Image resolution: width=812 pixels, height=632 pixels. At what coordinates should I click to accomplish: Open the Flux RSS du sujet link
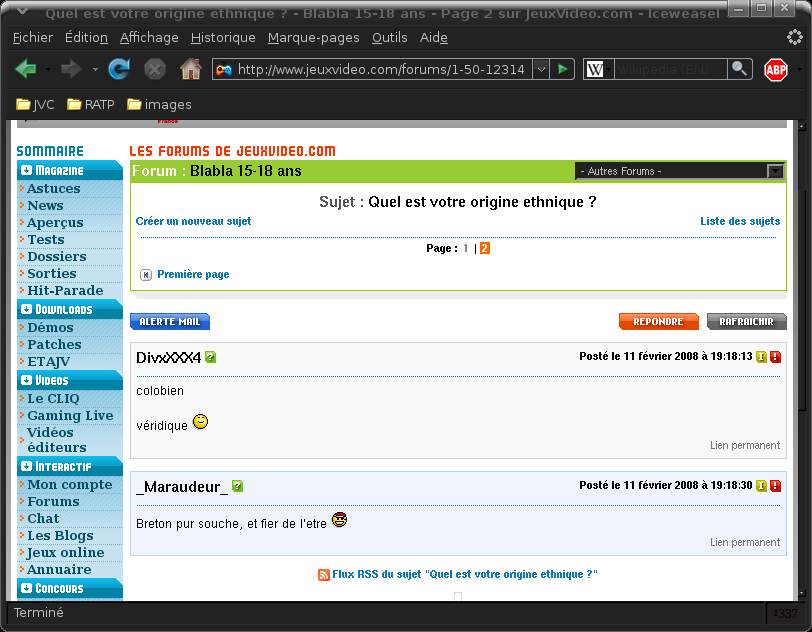coord(465,574)
